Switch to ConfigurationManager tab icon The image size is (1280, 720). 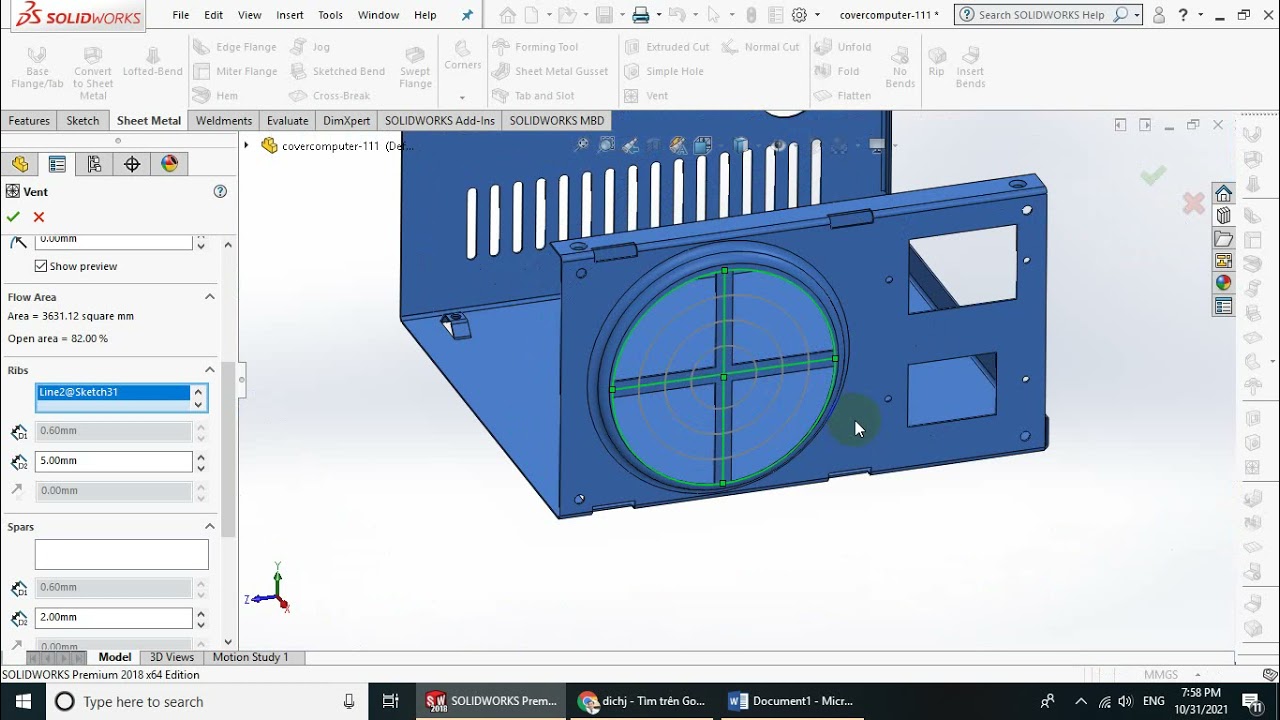pos(94,164)
